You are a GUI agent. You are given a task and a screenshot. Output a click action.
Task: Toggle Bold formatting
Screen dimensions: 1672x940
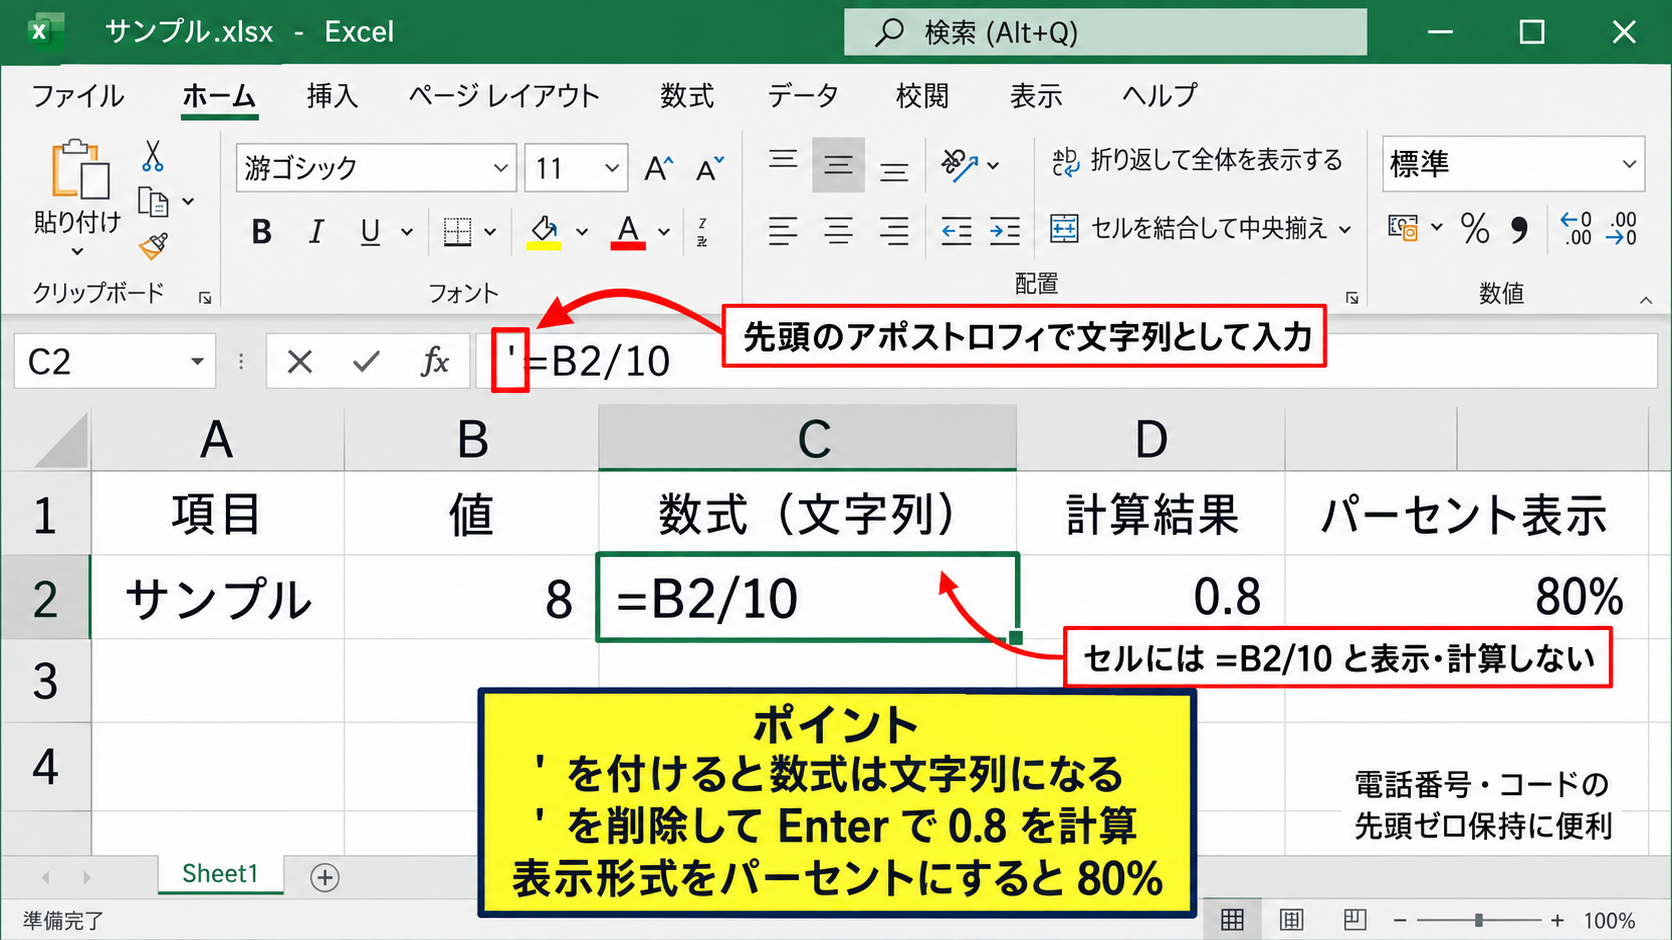[262, 232]
